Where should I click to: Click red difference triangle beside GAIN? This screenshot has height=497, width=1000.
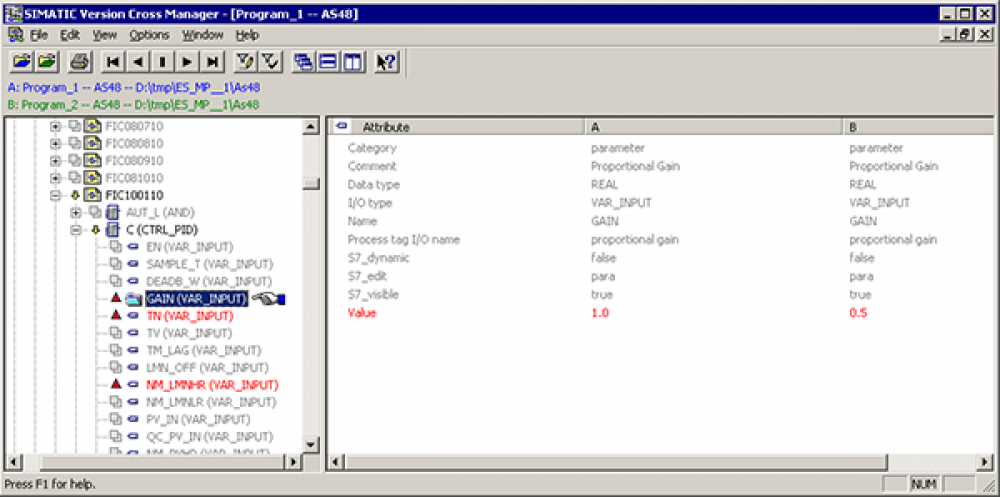click(x=115, y=298)
